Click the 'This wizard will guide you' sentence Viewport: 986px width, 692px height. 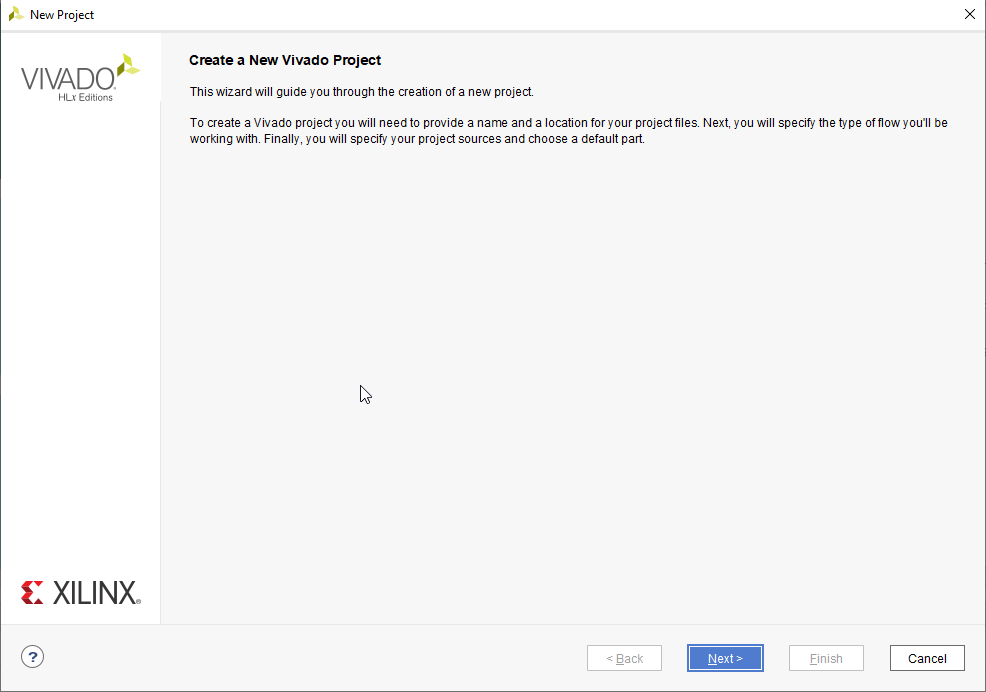click(x=362, y=92)
